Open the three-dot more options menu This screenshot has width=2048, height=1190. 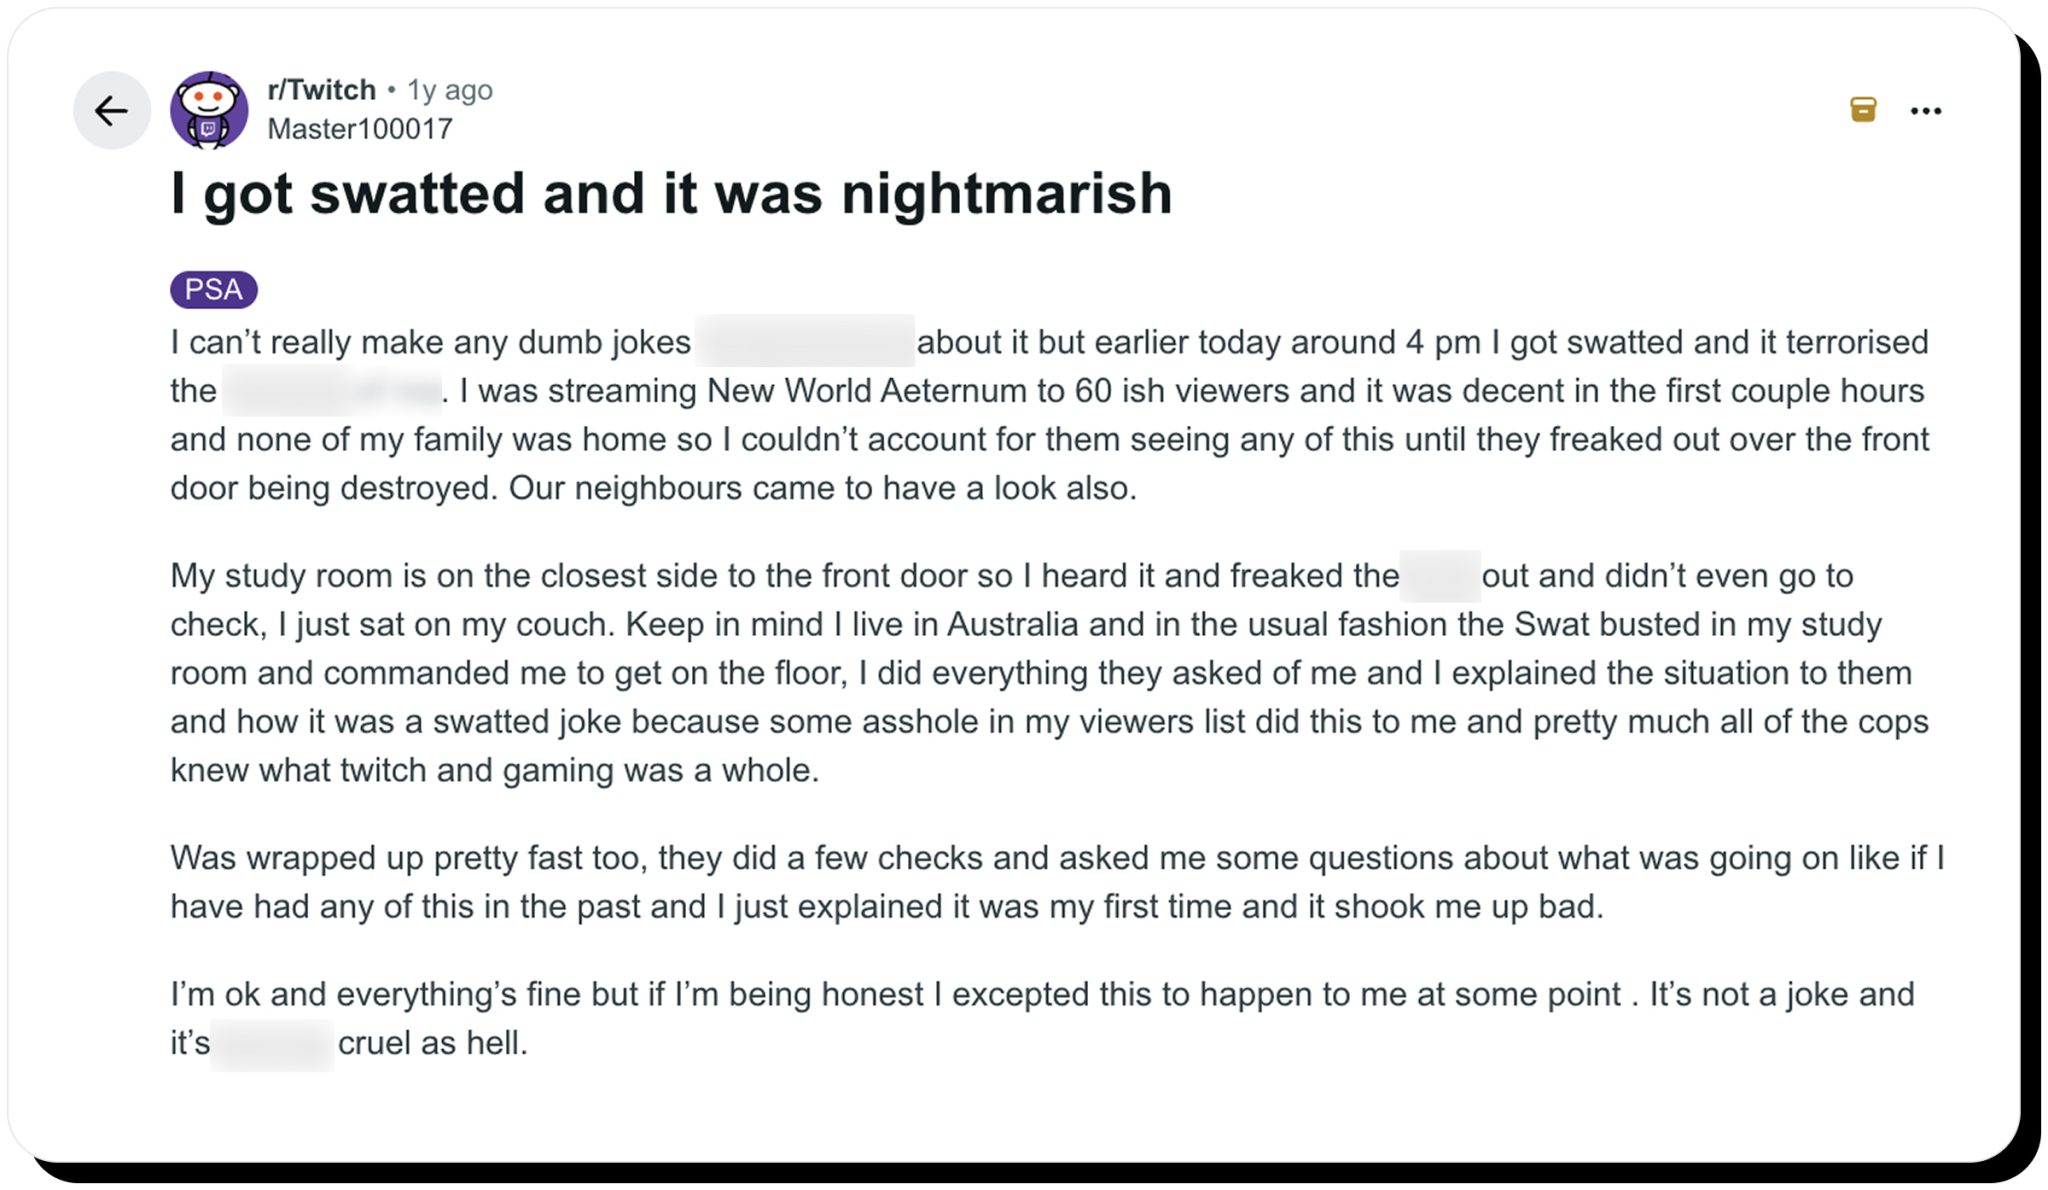pyautogui.click(x=1925, y=111)
